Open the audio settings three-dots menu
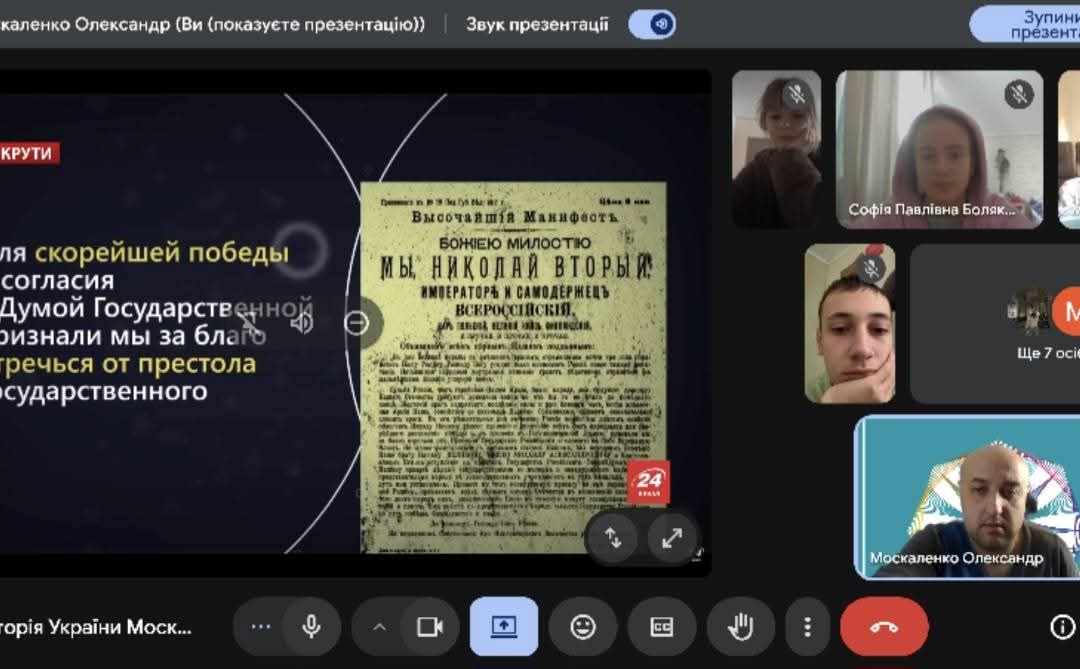 [x=260, y=626]
